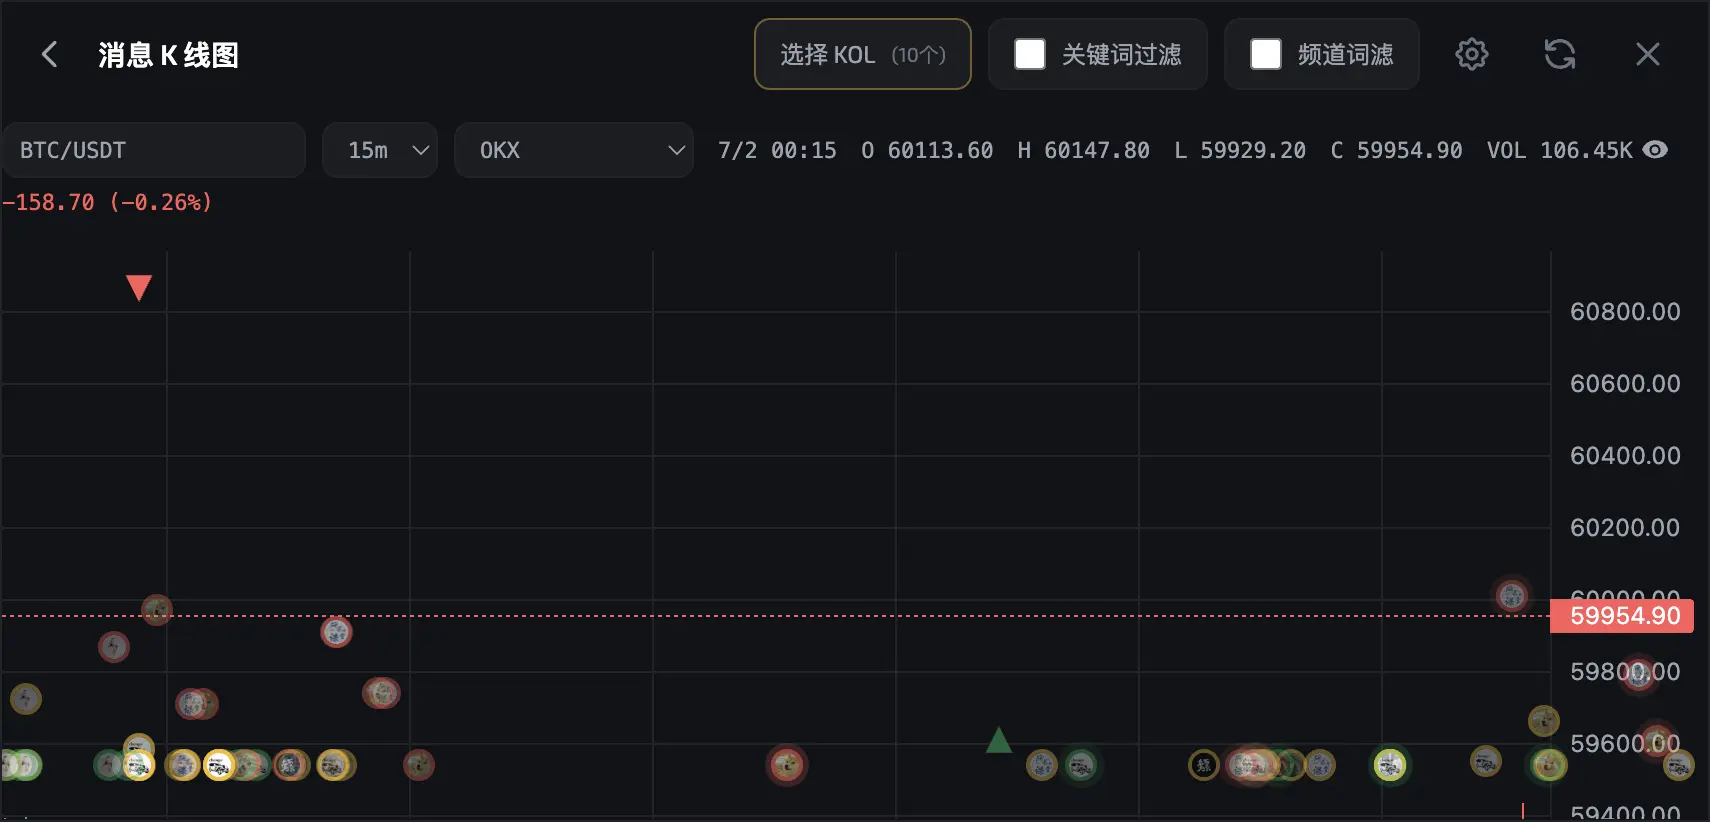
Task: Refresh the news K-line chart
Action: pyautogui.click(x=1559, y=54)
